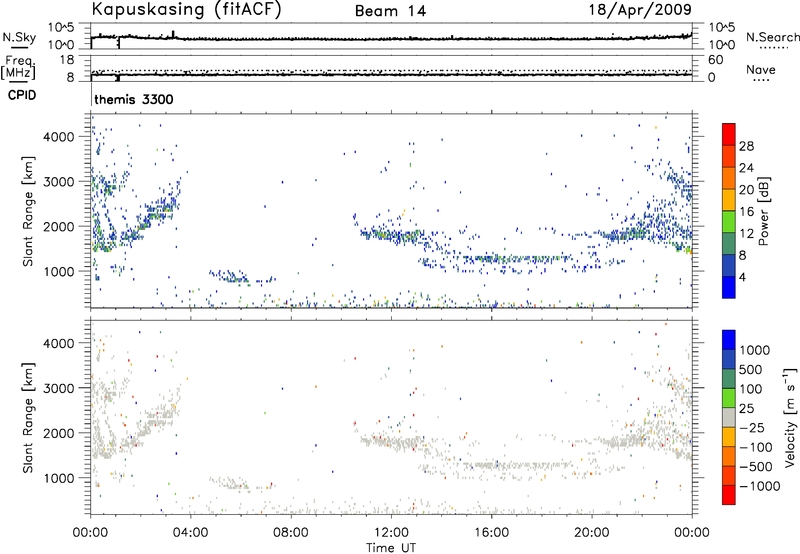The width and height of the screenshot is (800, 554).
Task: Select the 'Beam 14' heading
Action: 390,11
